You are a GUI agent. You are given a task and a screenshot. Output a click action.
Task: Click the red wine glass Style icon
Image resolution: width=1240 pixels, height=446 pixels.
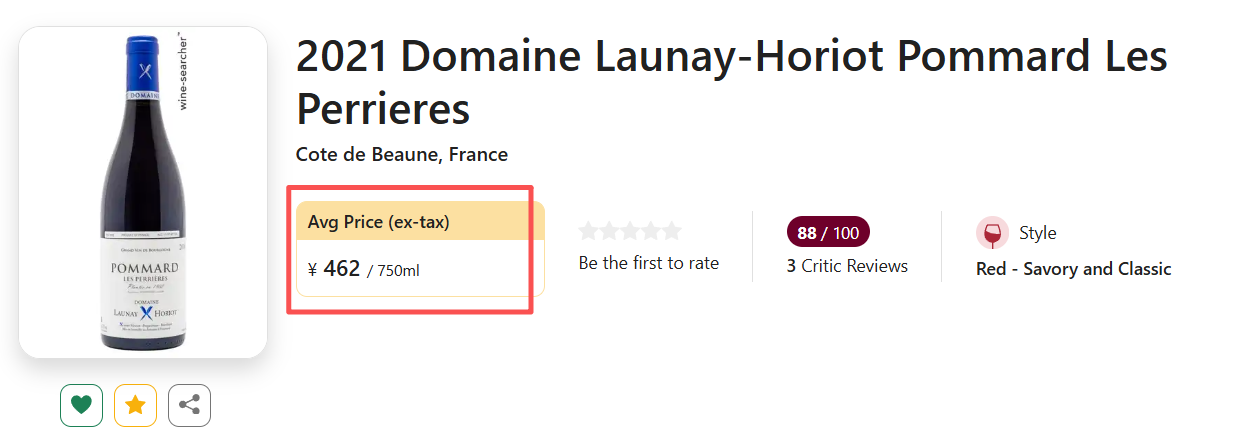coord(992,233)
